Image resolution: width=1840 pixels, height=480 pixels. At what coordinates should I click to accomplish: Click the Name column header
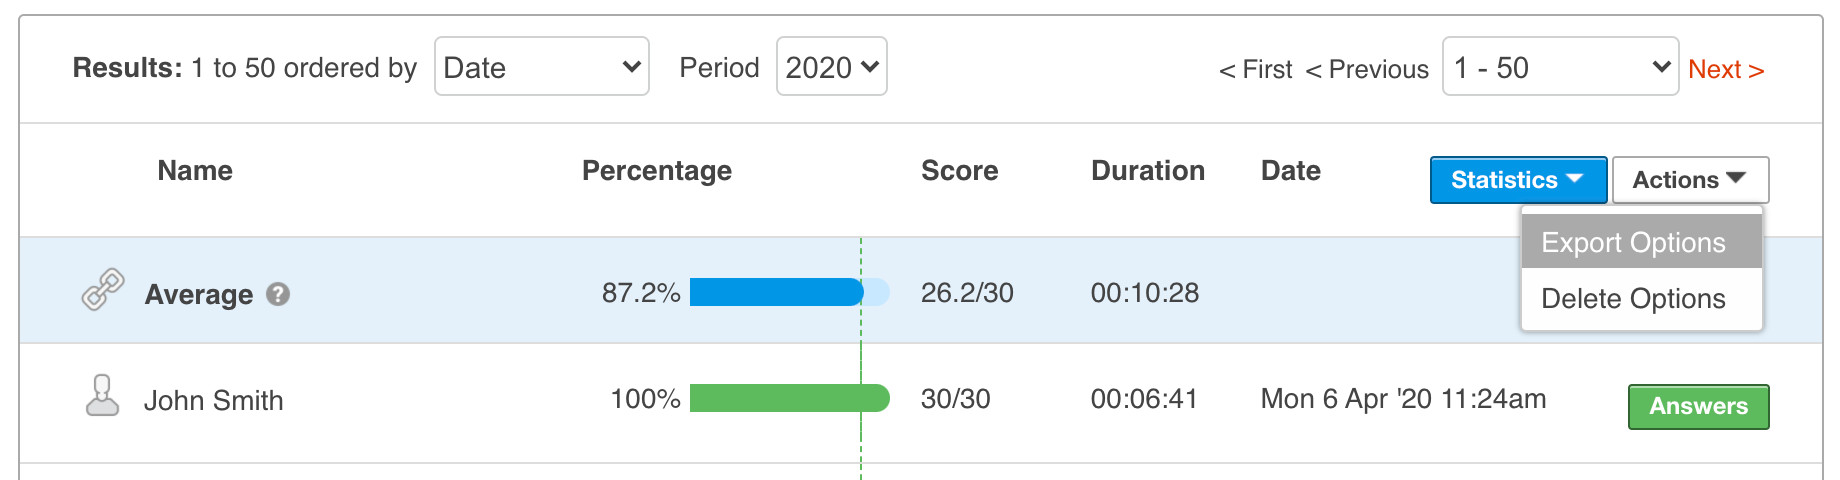click(195, 171)
